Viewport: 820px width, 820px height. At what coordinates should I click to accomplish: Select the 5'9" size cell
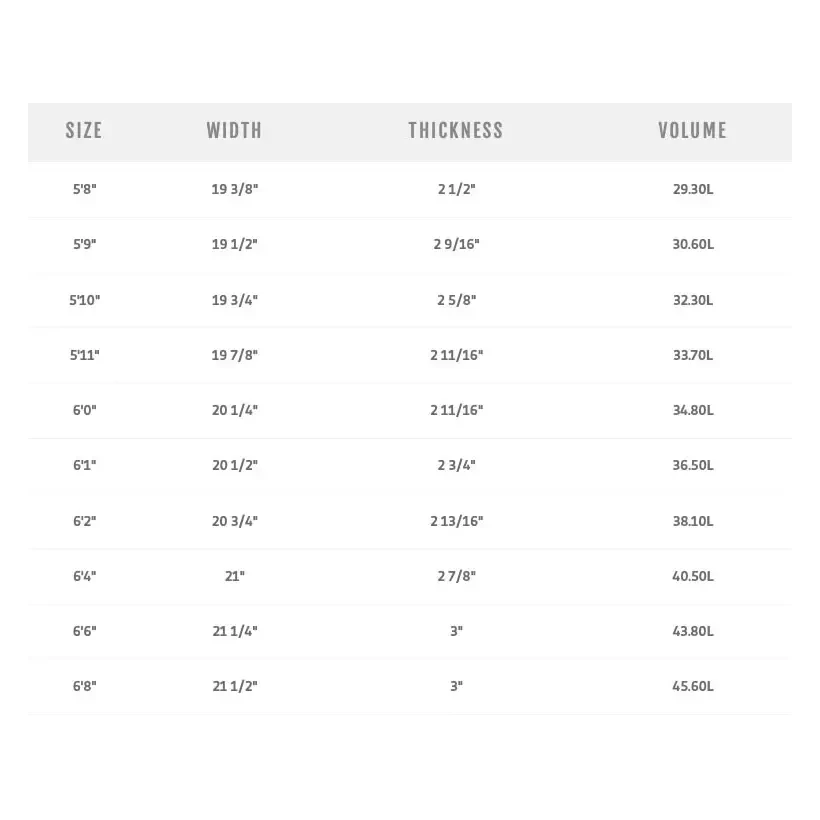click(85, 244)
